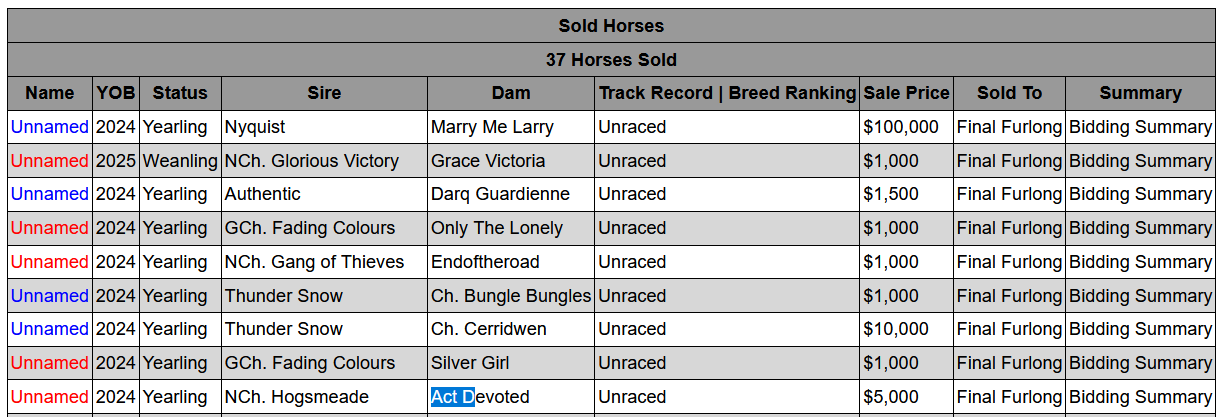
Task: Click the Dam column header
Action: tap(511, 93)
